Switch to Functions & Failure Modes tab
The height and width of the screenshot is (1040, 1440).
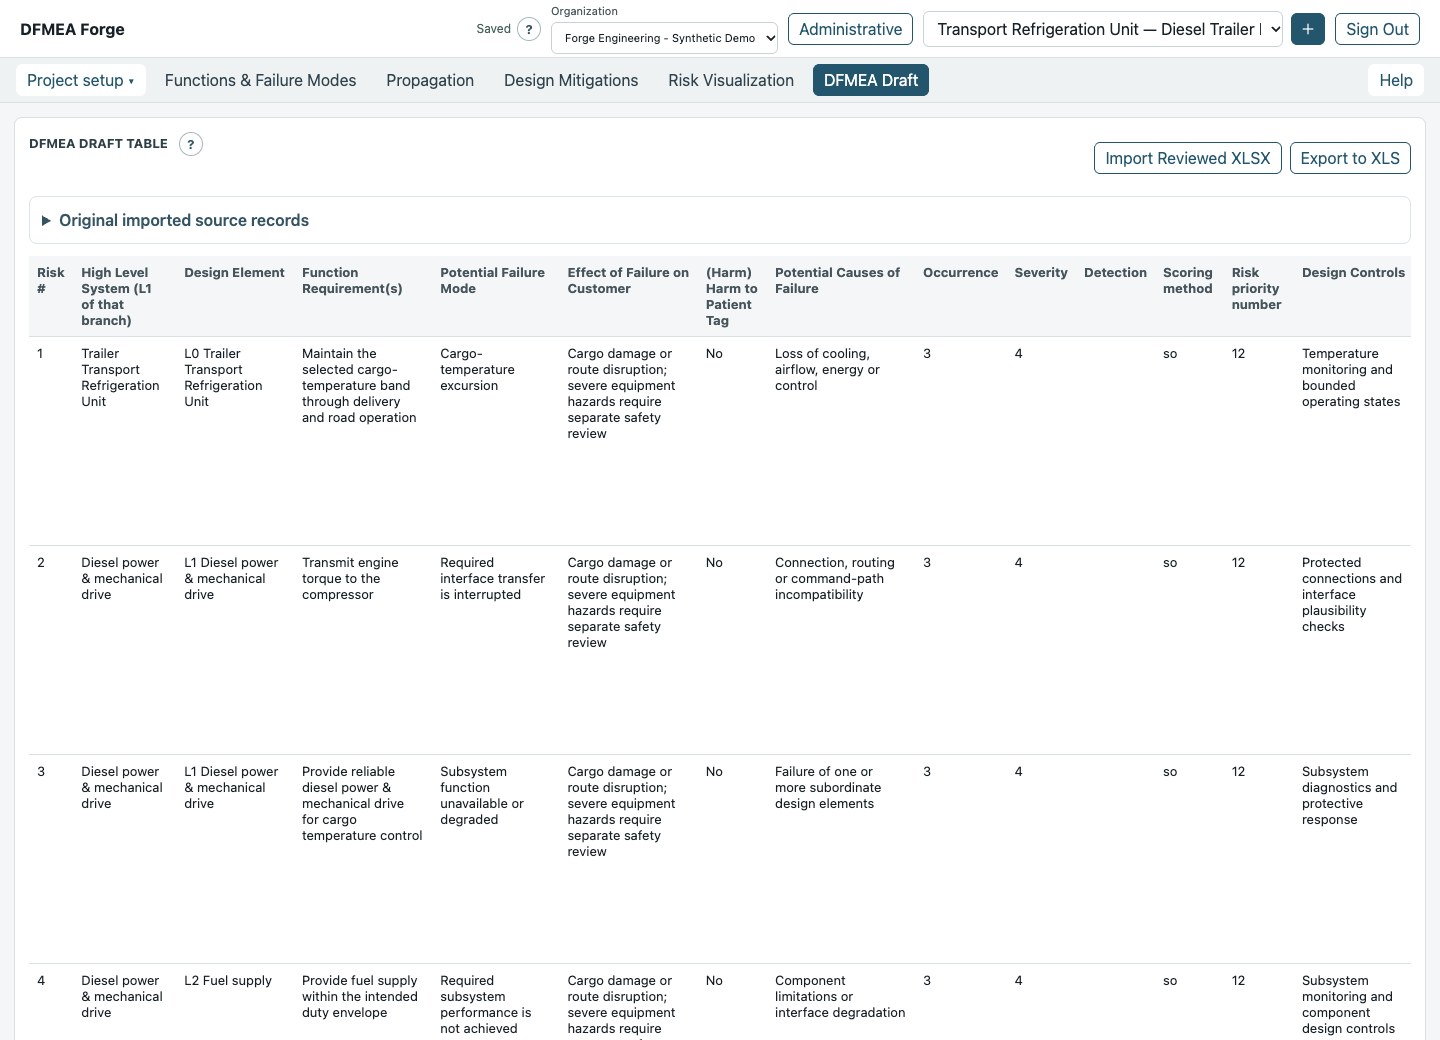pyautogui.click(x=260, y=80)
